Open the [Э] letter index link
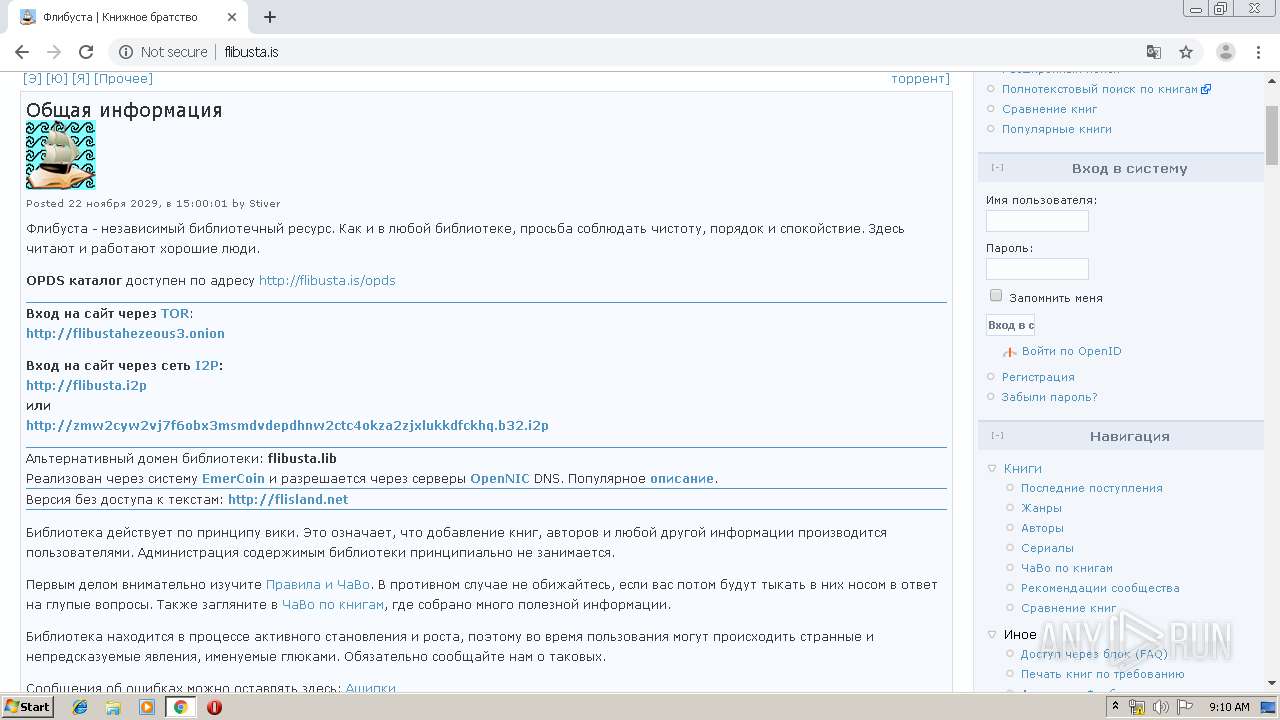Image resolution: width=1280 pixels, height=720 pixels. point(33,78)
